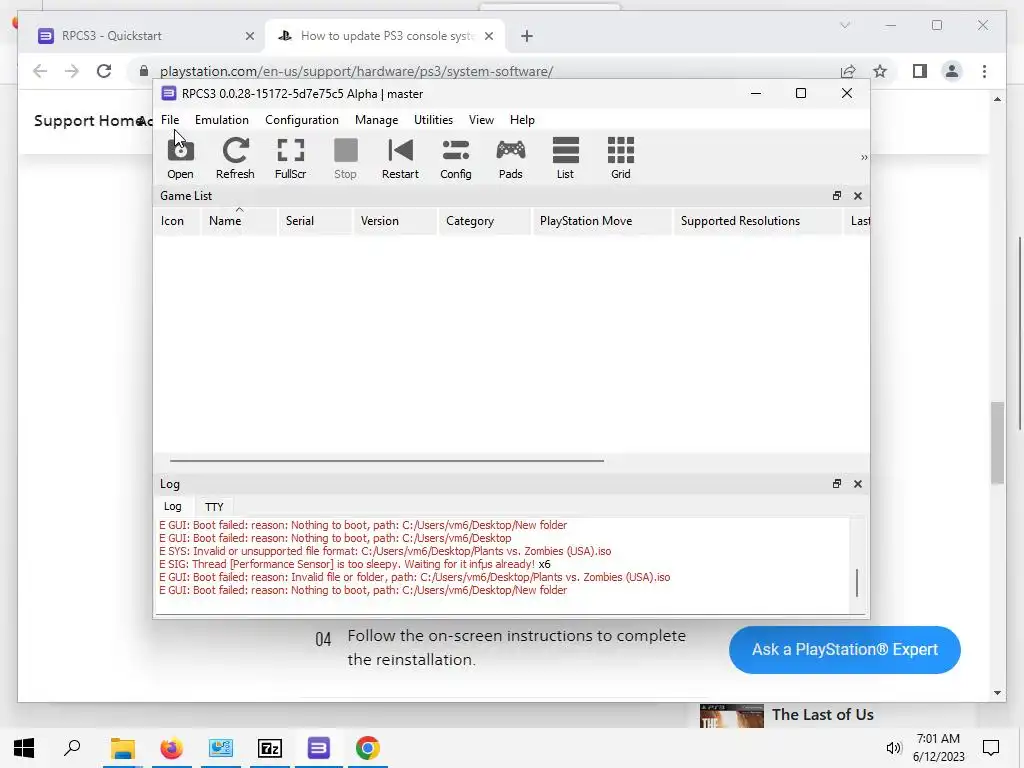Click the volume speaker tray icon
Viewport: 1024px width, 768px height.
coord(893,748)
